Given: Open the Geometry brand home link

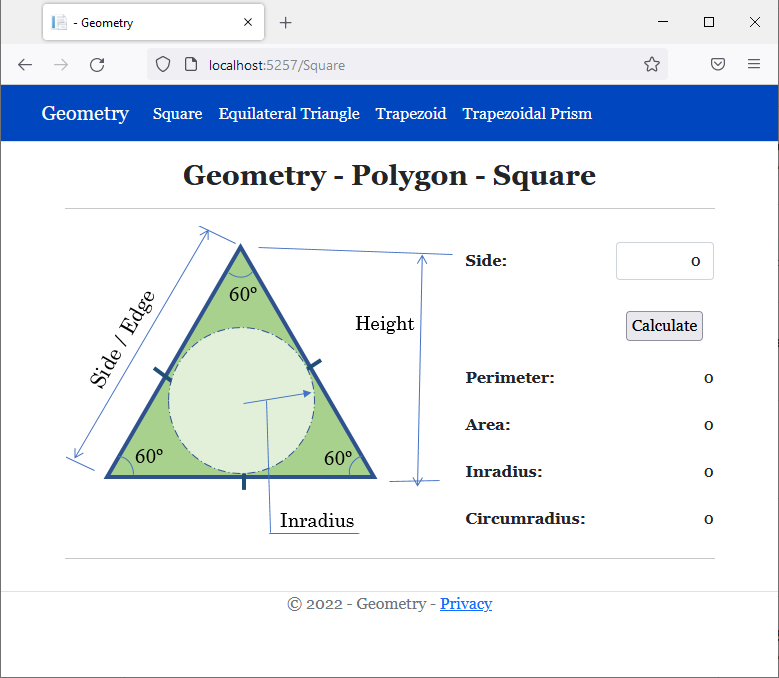Looking at the screenshot, I should pyautogui.click(x=85, y=113).
